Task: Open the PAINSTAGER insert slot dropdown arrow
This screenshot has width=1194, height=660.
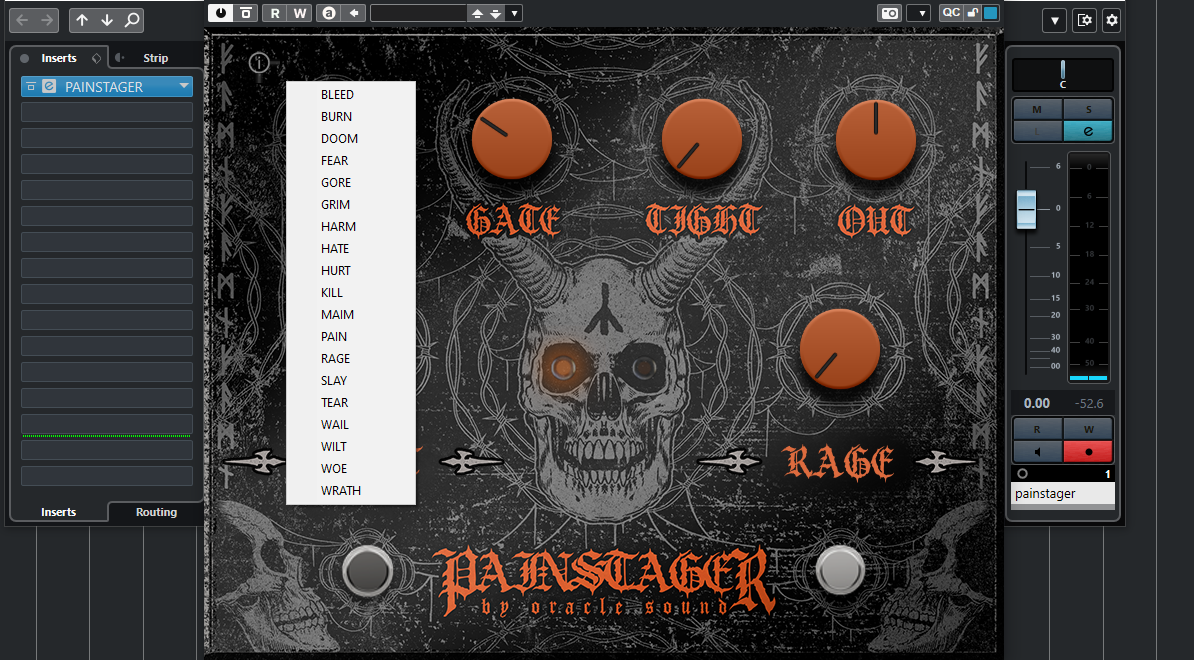Action: point(184,87)
